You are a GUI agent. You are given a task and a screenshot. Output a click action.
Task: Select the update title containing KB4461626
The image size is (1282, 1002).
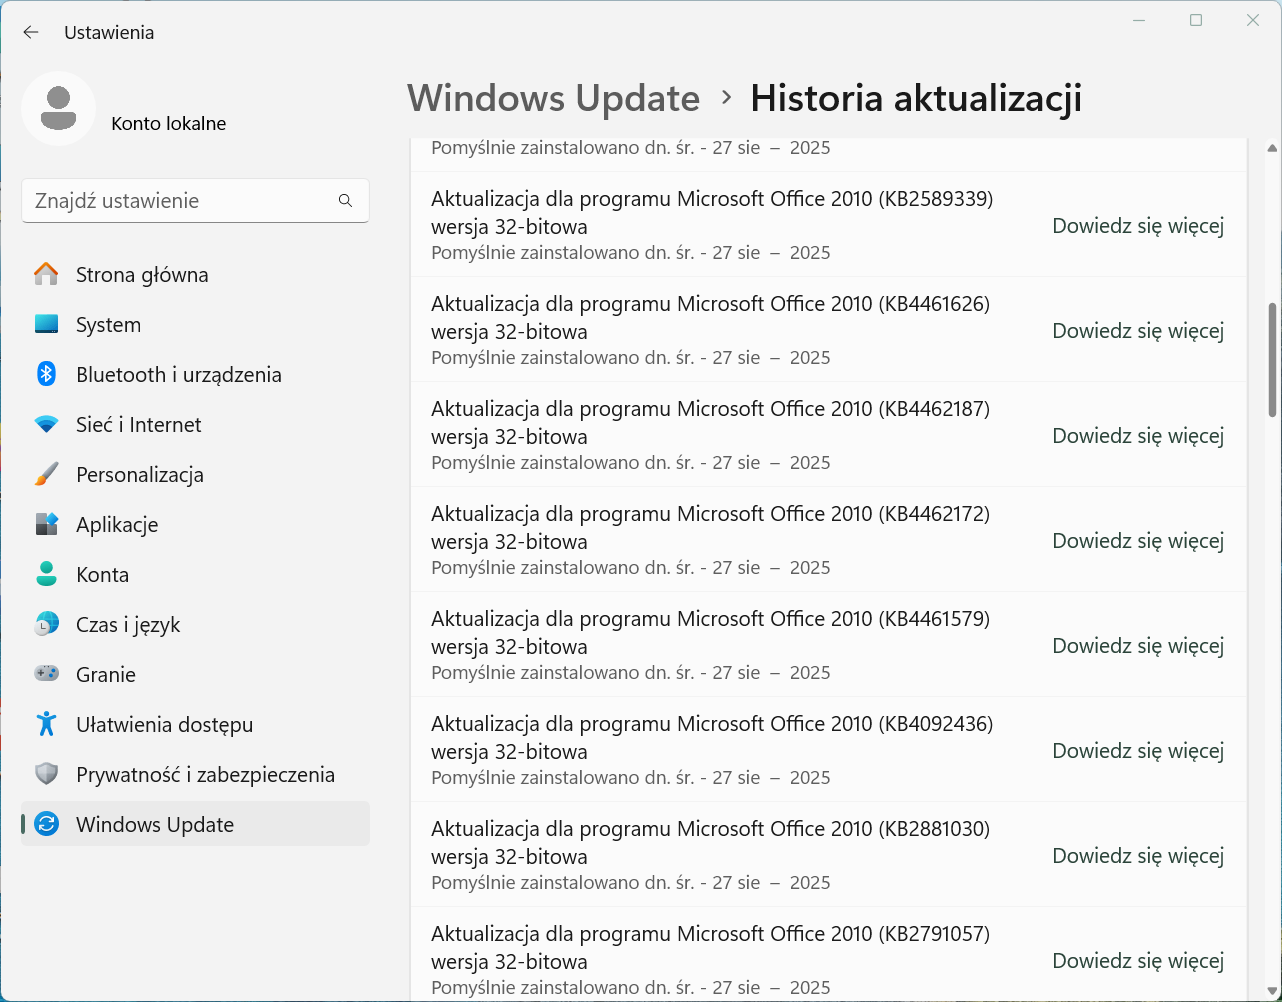click(710, 317)
